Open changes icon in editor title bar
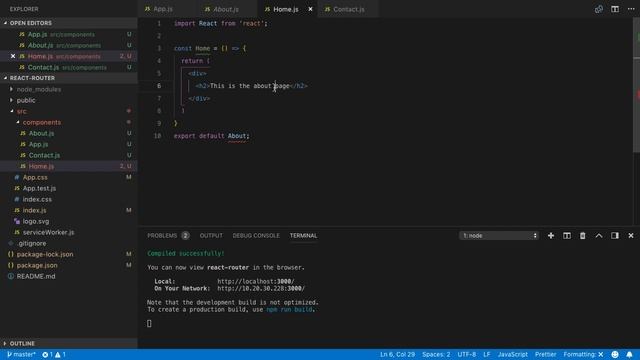 pyautogui.click(x=598, y=9)
